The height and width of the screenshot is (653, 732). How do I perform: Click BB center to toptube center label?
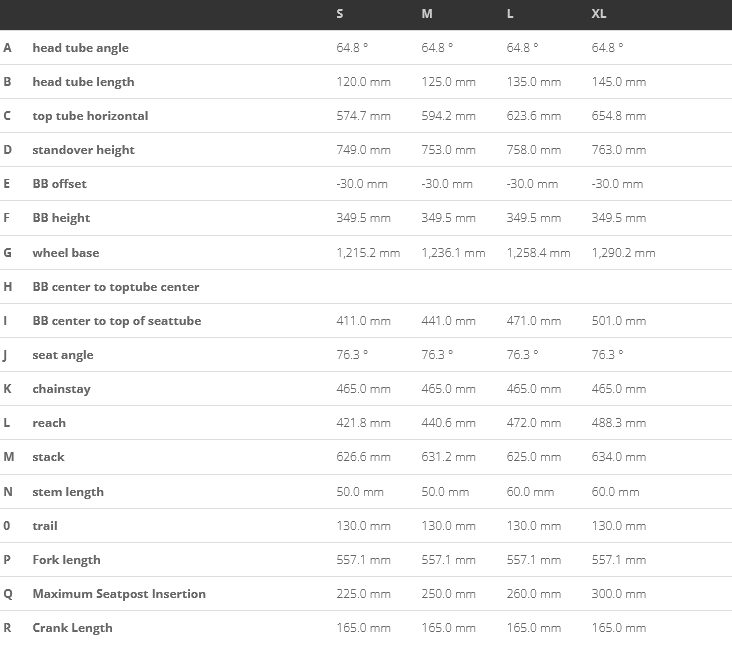pyautogui.click(x=115, y=287)
